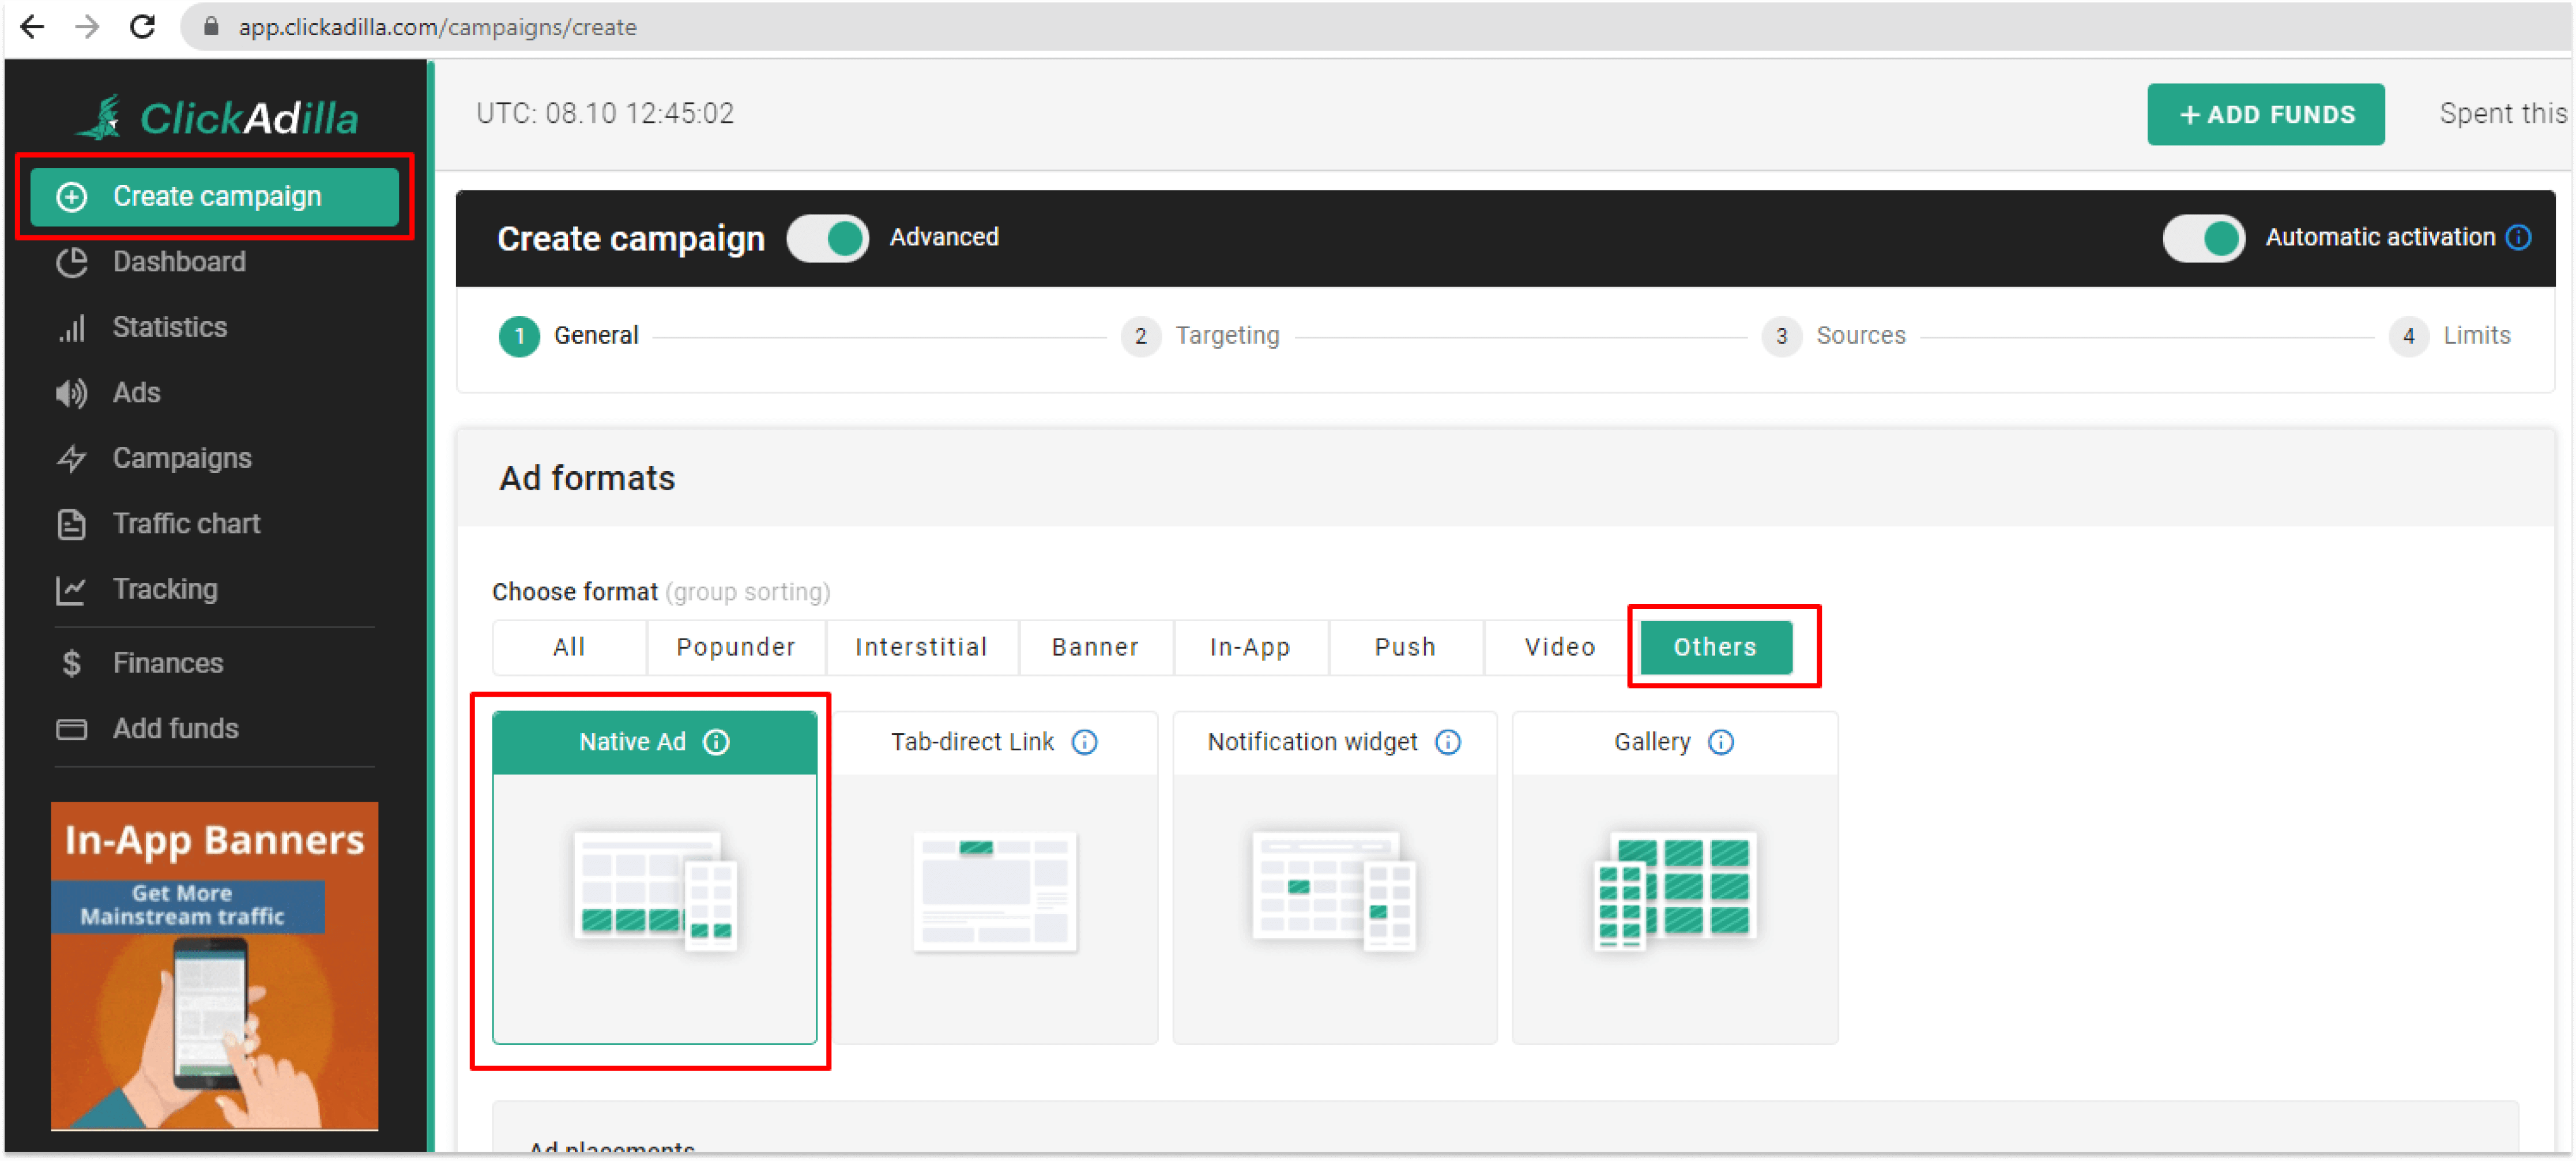This screenshot has width=2576, height=1161.
Task: Open Traffic chart in sidebar
Action: coord(186,523)
